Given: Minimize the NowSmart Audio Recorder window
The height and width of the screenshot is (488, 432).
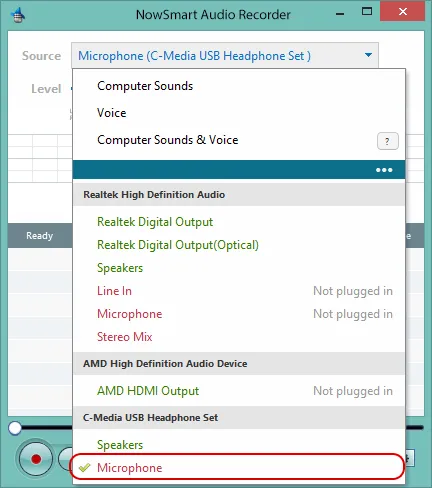Looking at the screenshot, I should pos(340,14).
